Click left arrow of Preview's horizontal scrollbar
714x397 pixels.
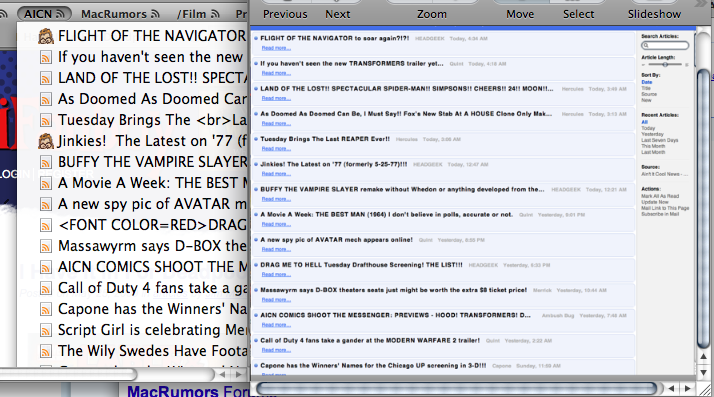pyautogui.click(x=671, y=388)
